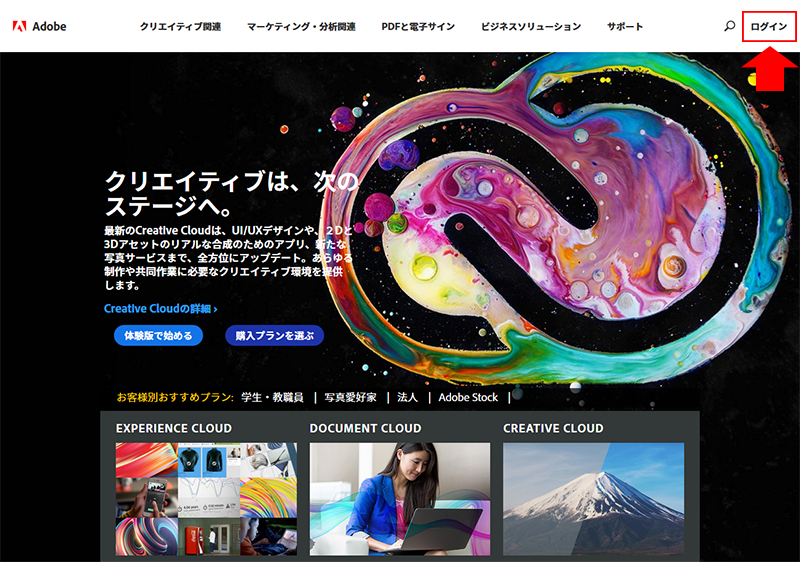Click the EXPERIENCE CLOUD heading

click(x=173, y=428)
